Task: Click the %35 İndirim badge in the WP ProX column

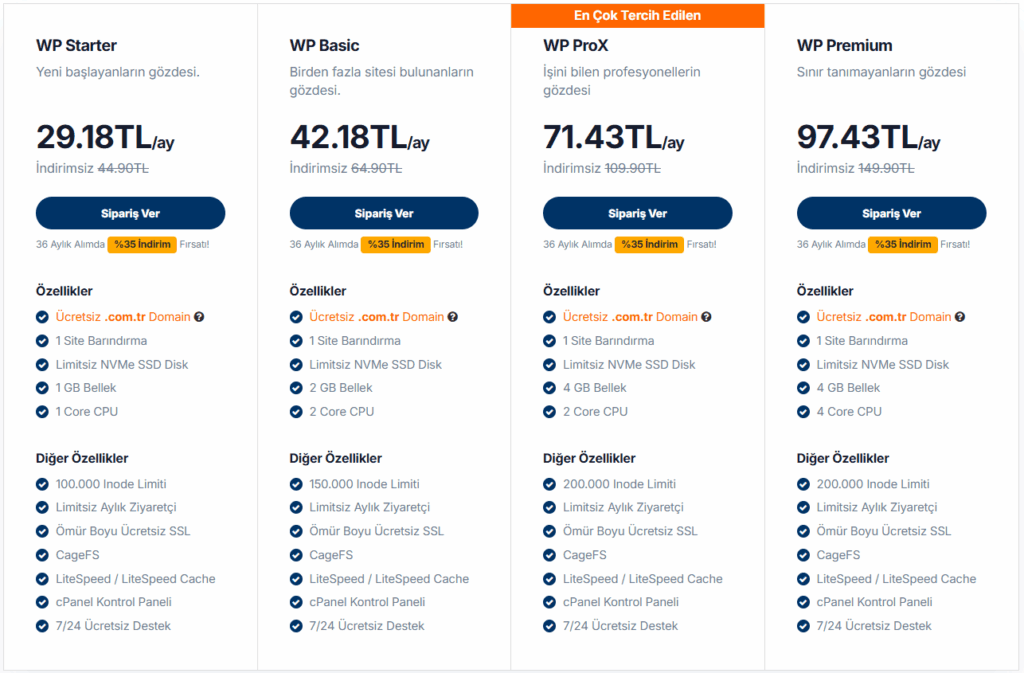Action: click(649, 243)
